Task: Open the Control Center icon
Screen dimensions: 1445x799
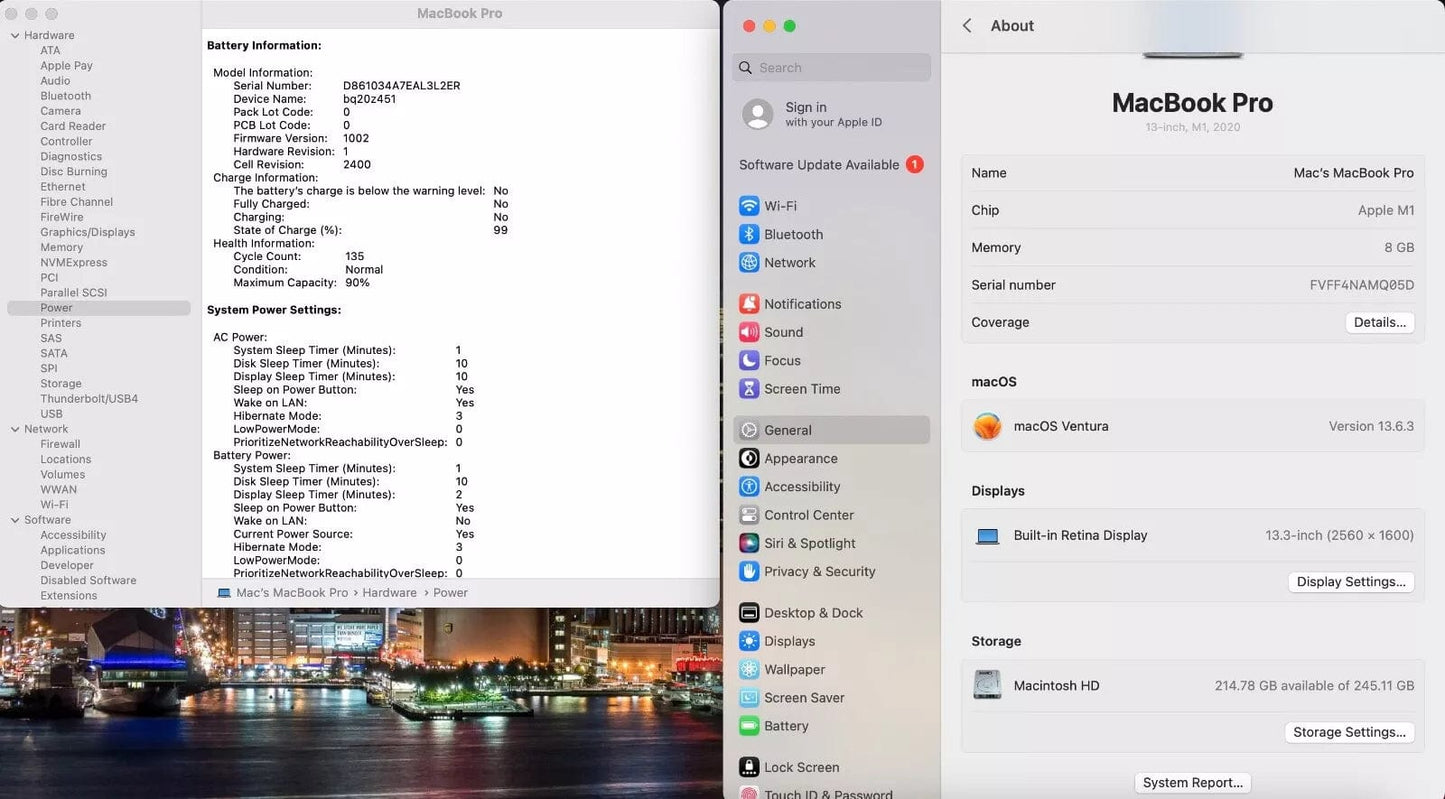Action: coord(749,515)
